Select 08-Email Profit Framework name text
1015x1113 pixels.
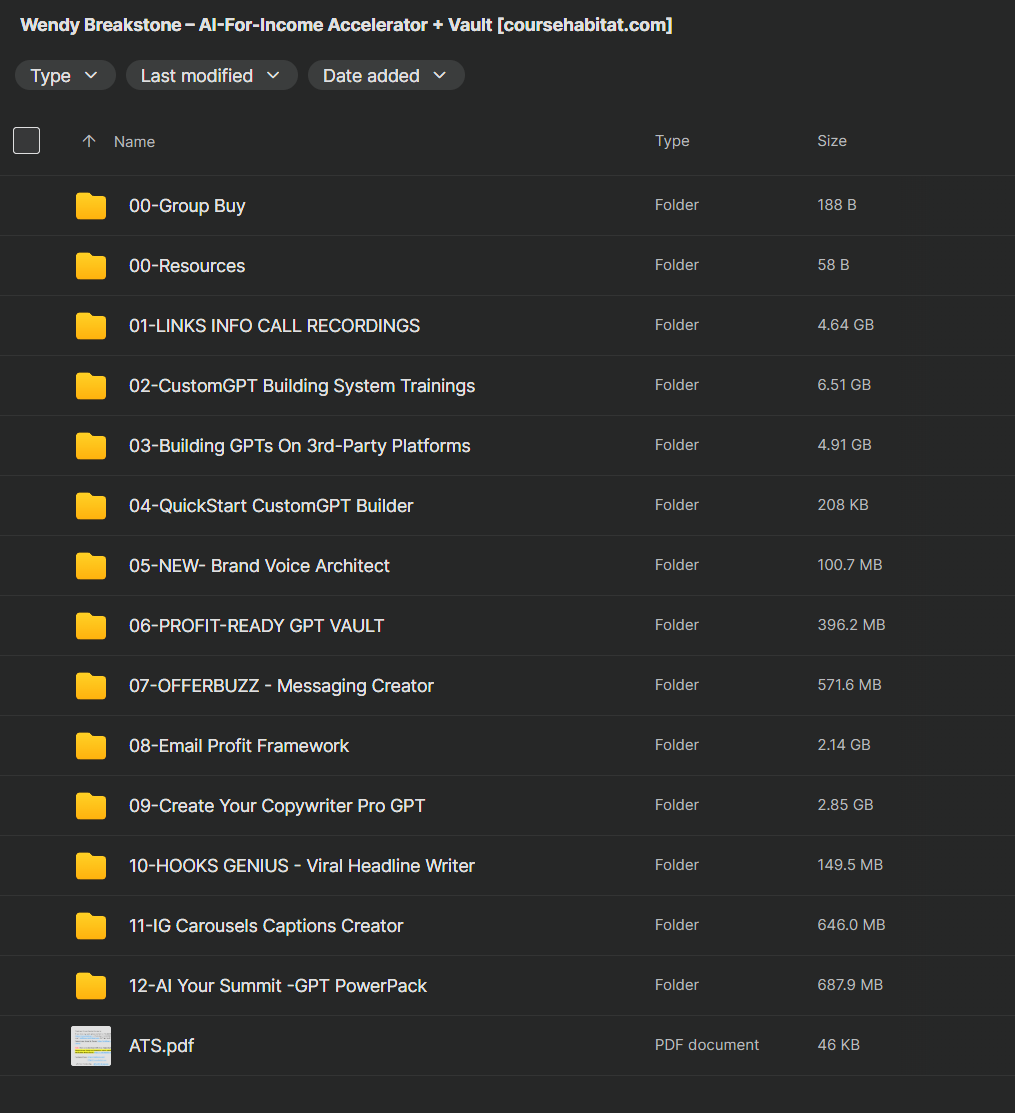point(238,745)
